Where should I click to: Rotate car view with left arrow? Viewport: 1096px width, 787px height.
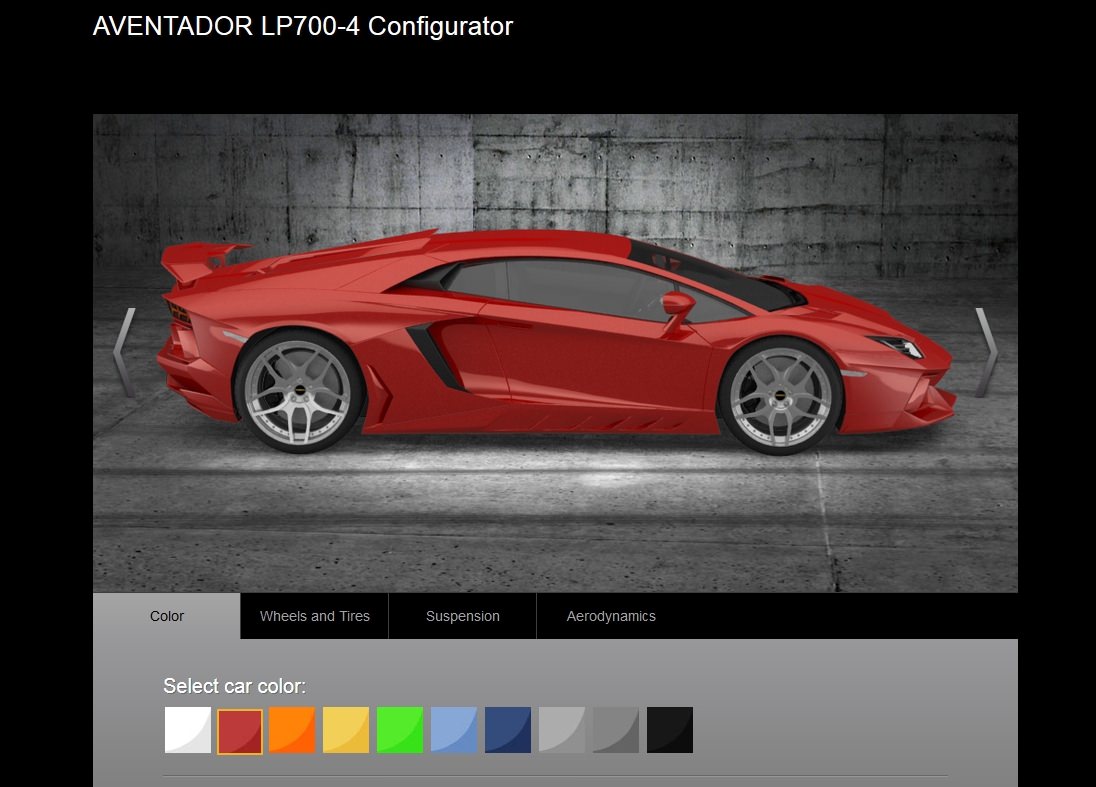coord(124,353)
